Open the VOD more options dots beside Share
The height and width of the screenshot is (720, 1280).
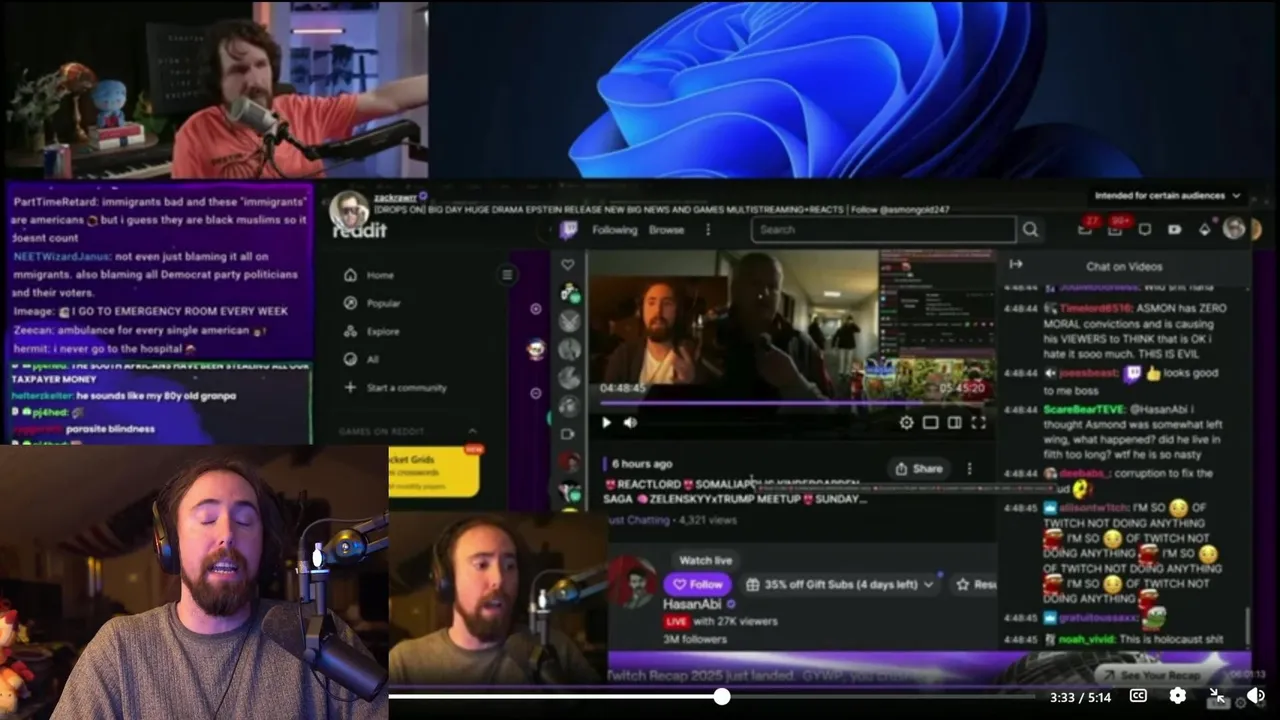pyautogui.click(x=969, y=468)
